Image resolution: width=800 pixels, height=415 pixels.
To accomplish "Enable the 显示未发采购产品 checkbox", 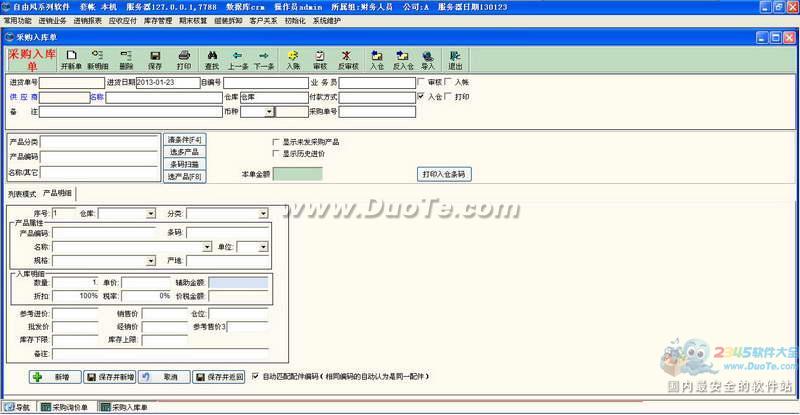I will [276, 142].
